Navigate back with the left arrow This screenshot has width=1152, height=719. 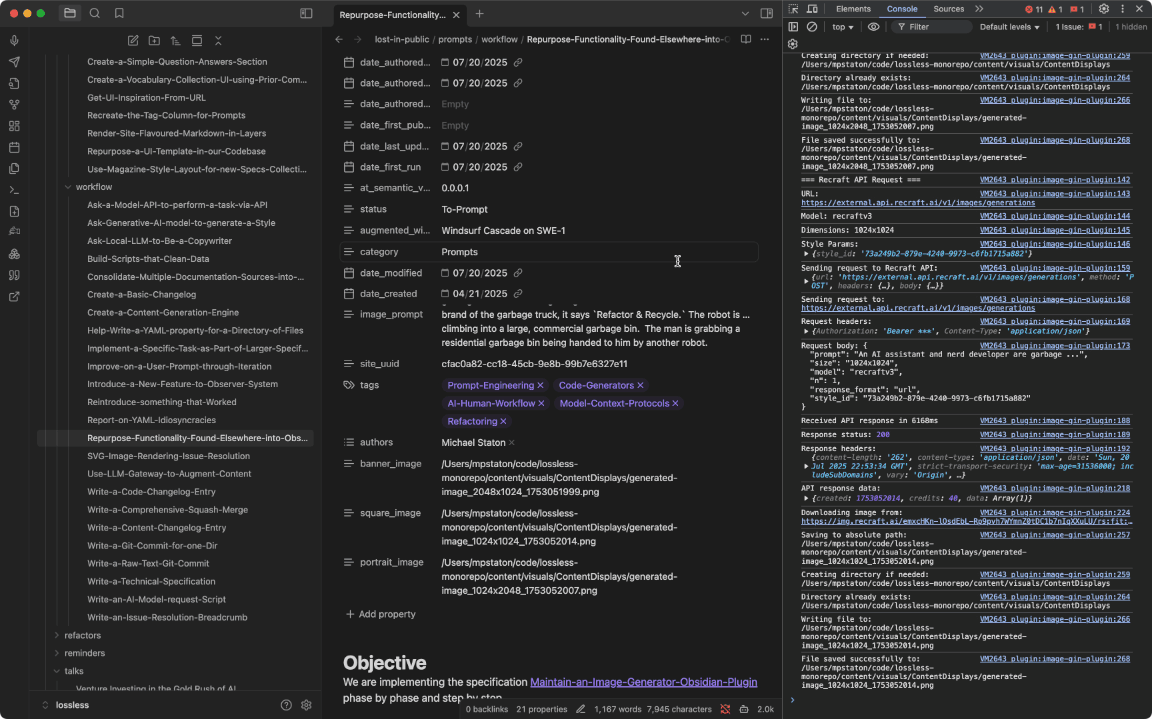339,40
